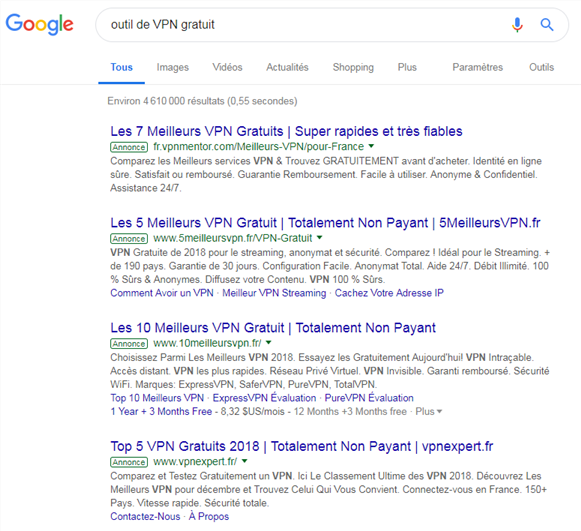Open 'Les 7 Meilleurs VPN Gratuits' result
Image resolution: width=581 pixels, height=531 pixels.
tap(286, 131)
